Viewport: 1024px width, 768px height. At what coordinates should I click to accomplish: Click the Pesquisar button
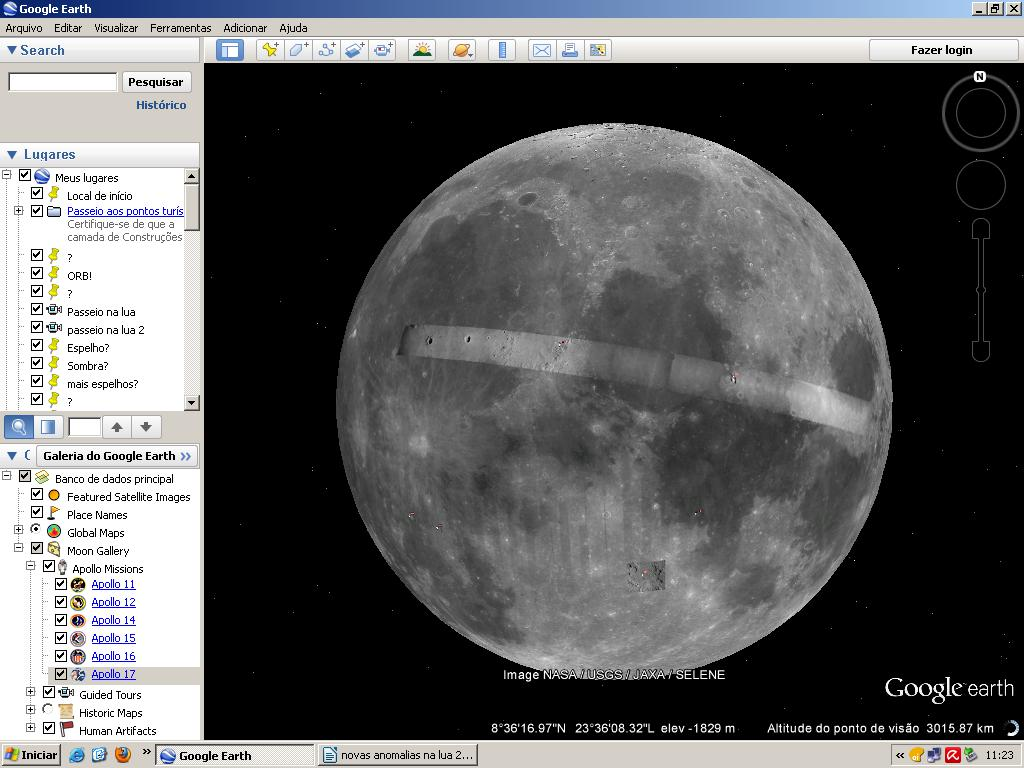coord(156,82)
